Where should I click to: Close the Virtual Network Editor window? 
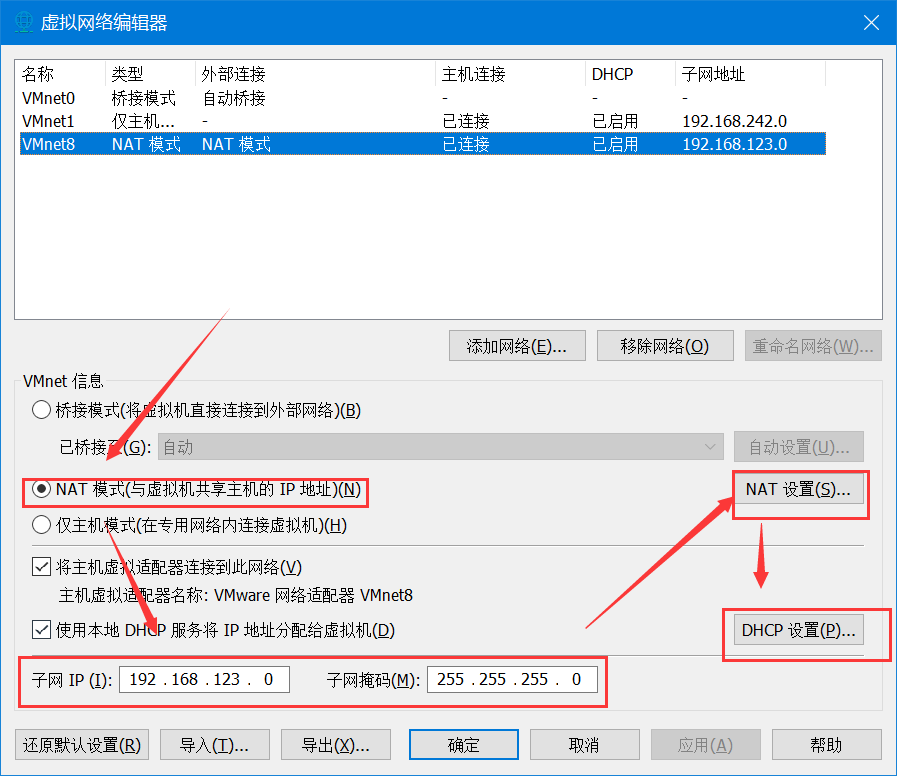871,22
